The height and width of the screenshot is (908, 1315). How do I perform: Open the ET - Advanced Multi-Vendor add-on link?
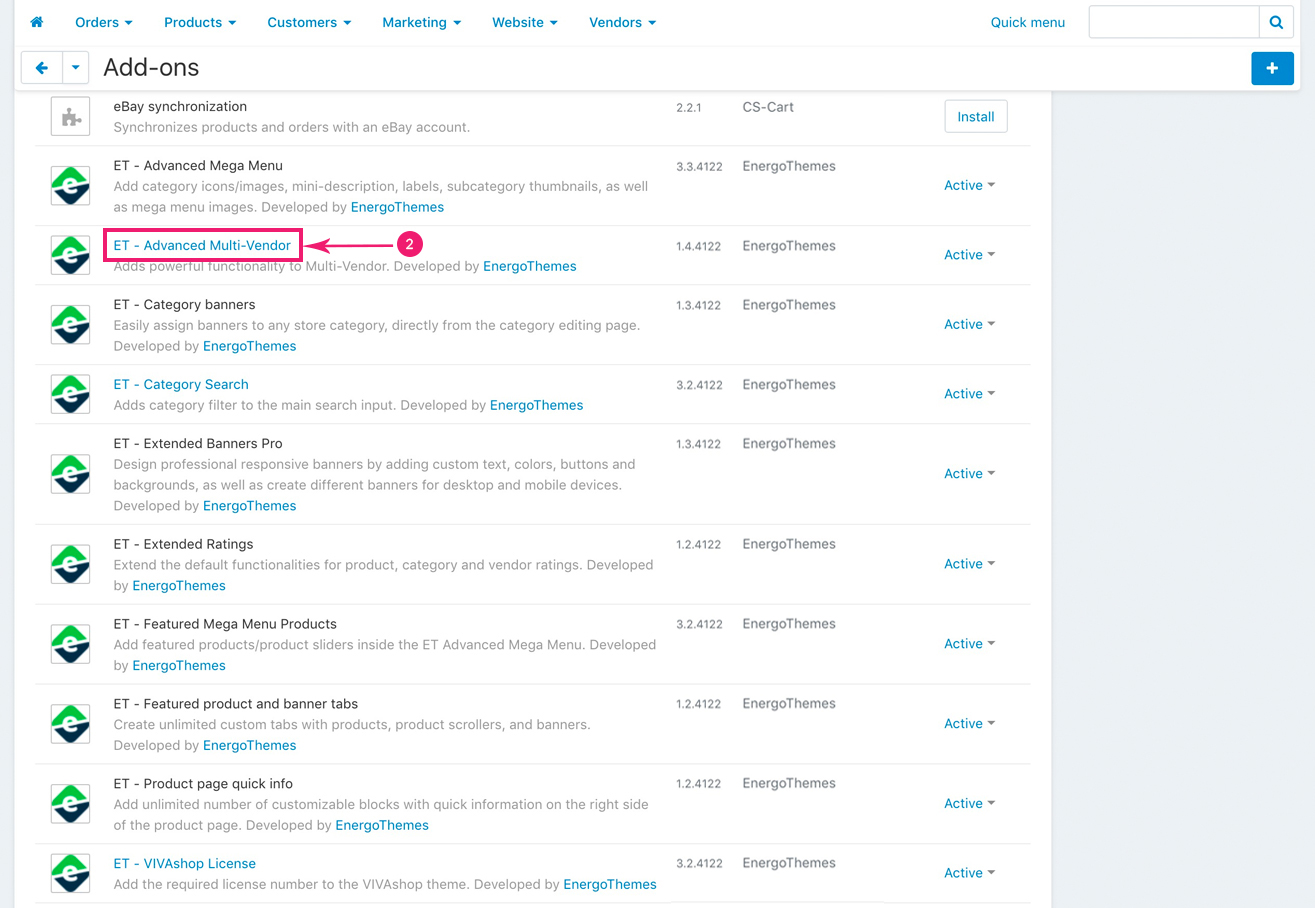[x=202, y=245]
